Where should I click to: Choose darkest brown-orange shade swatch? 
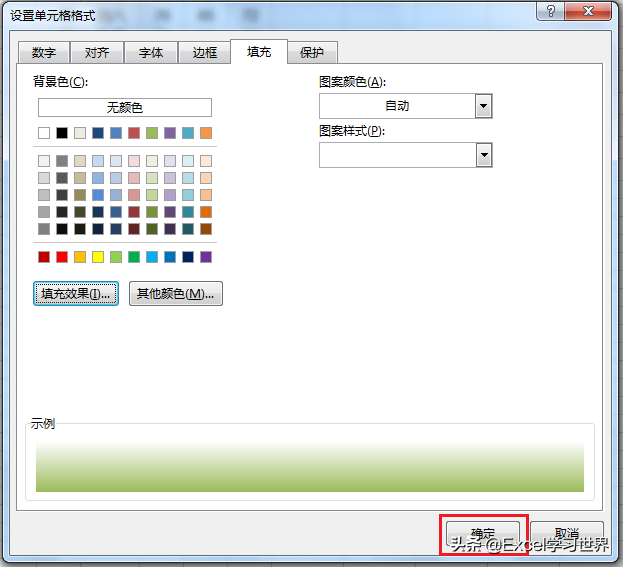[206, 229]
